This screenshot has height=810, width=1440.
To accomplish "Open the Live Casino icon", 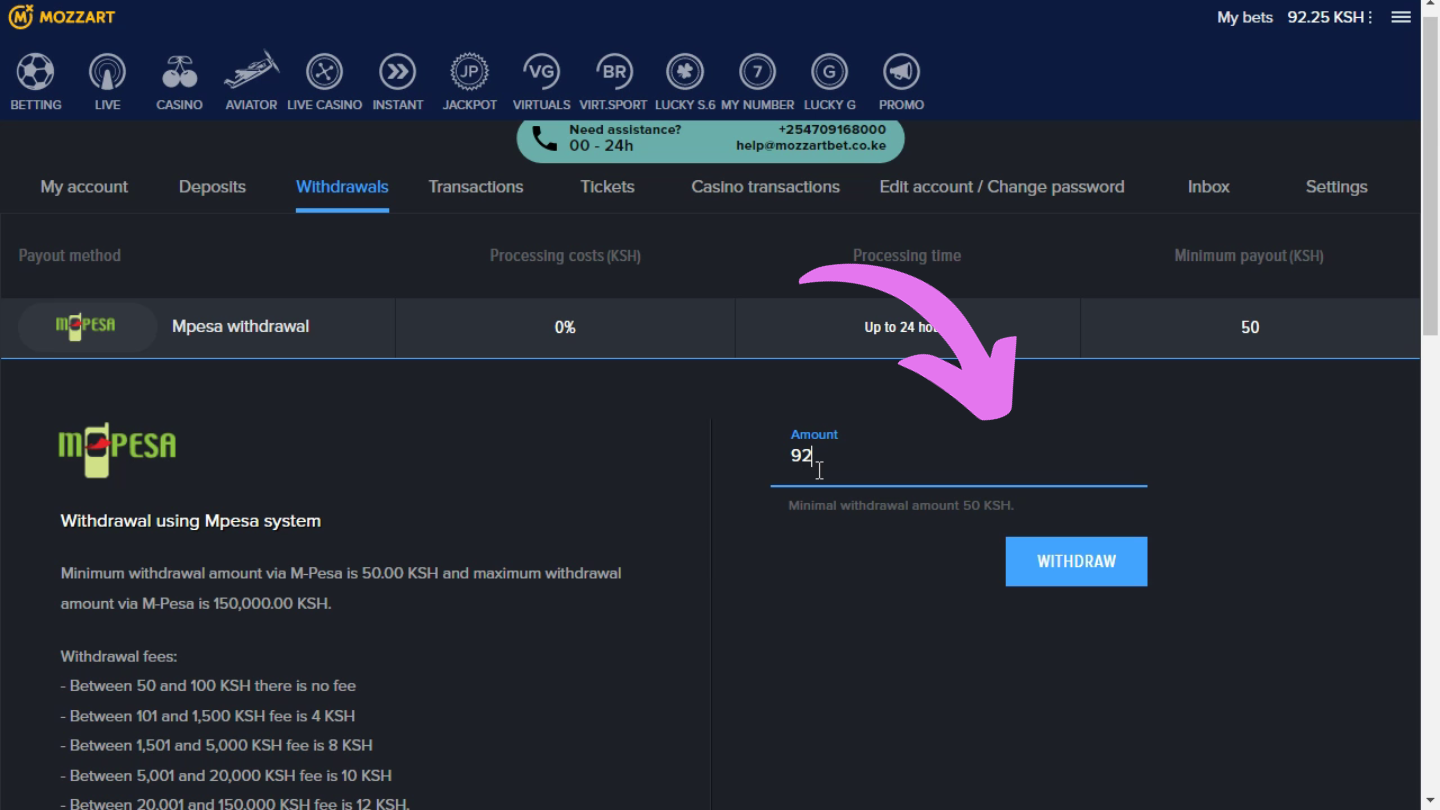I will [324, 72].
